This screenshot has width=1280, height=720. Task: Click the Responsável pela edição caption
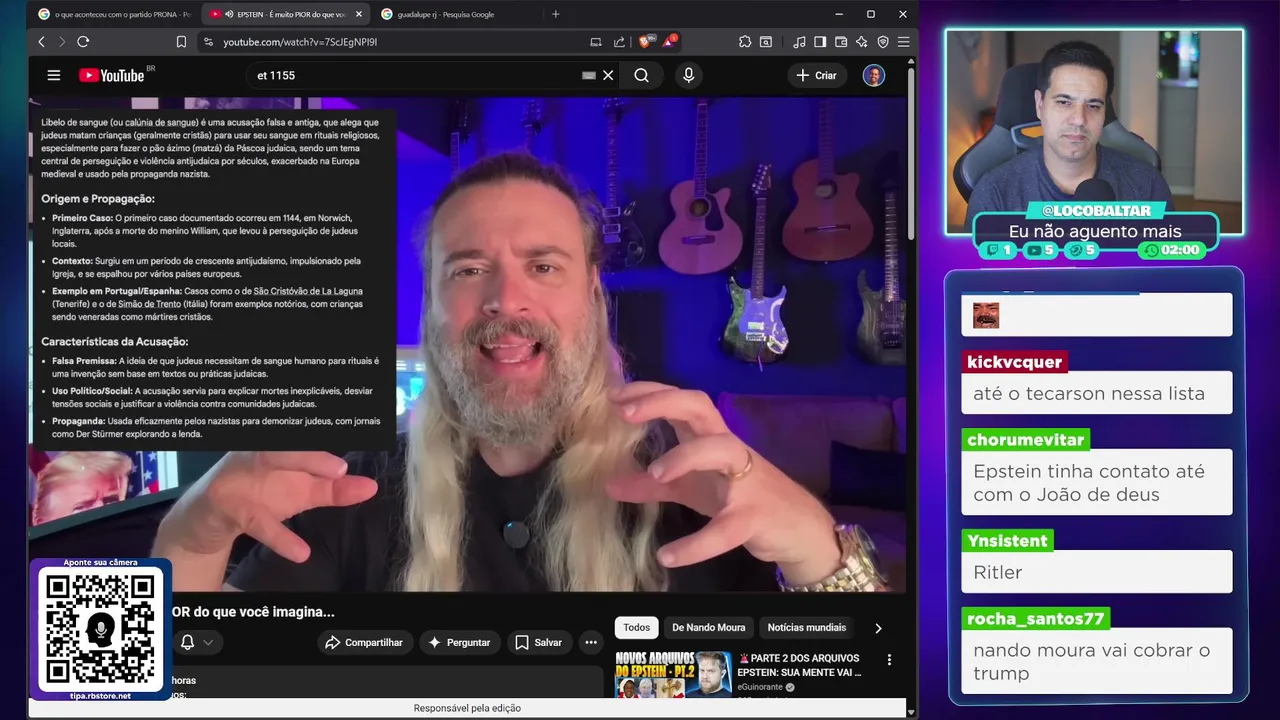[x=467, y=708]
